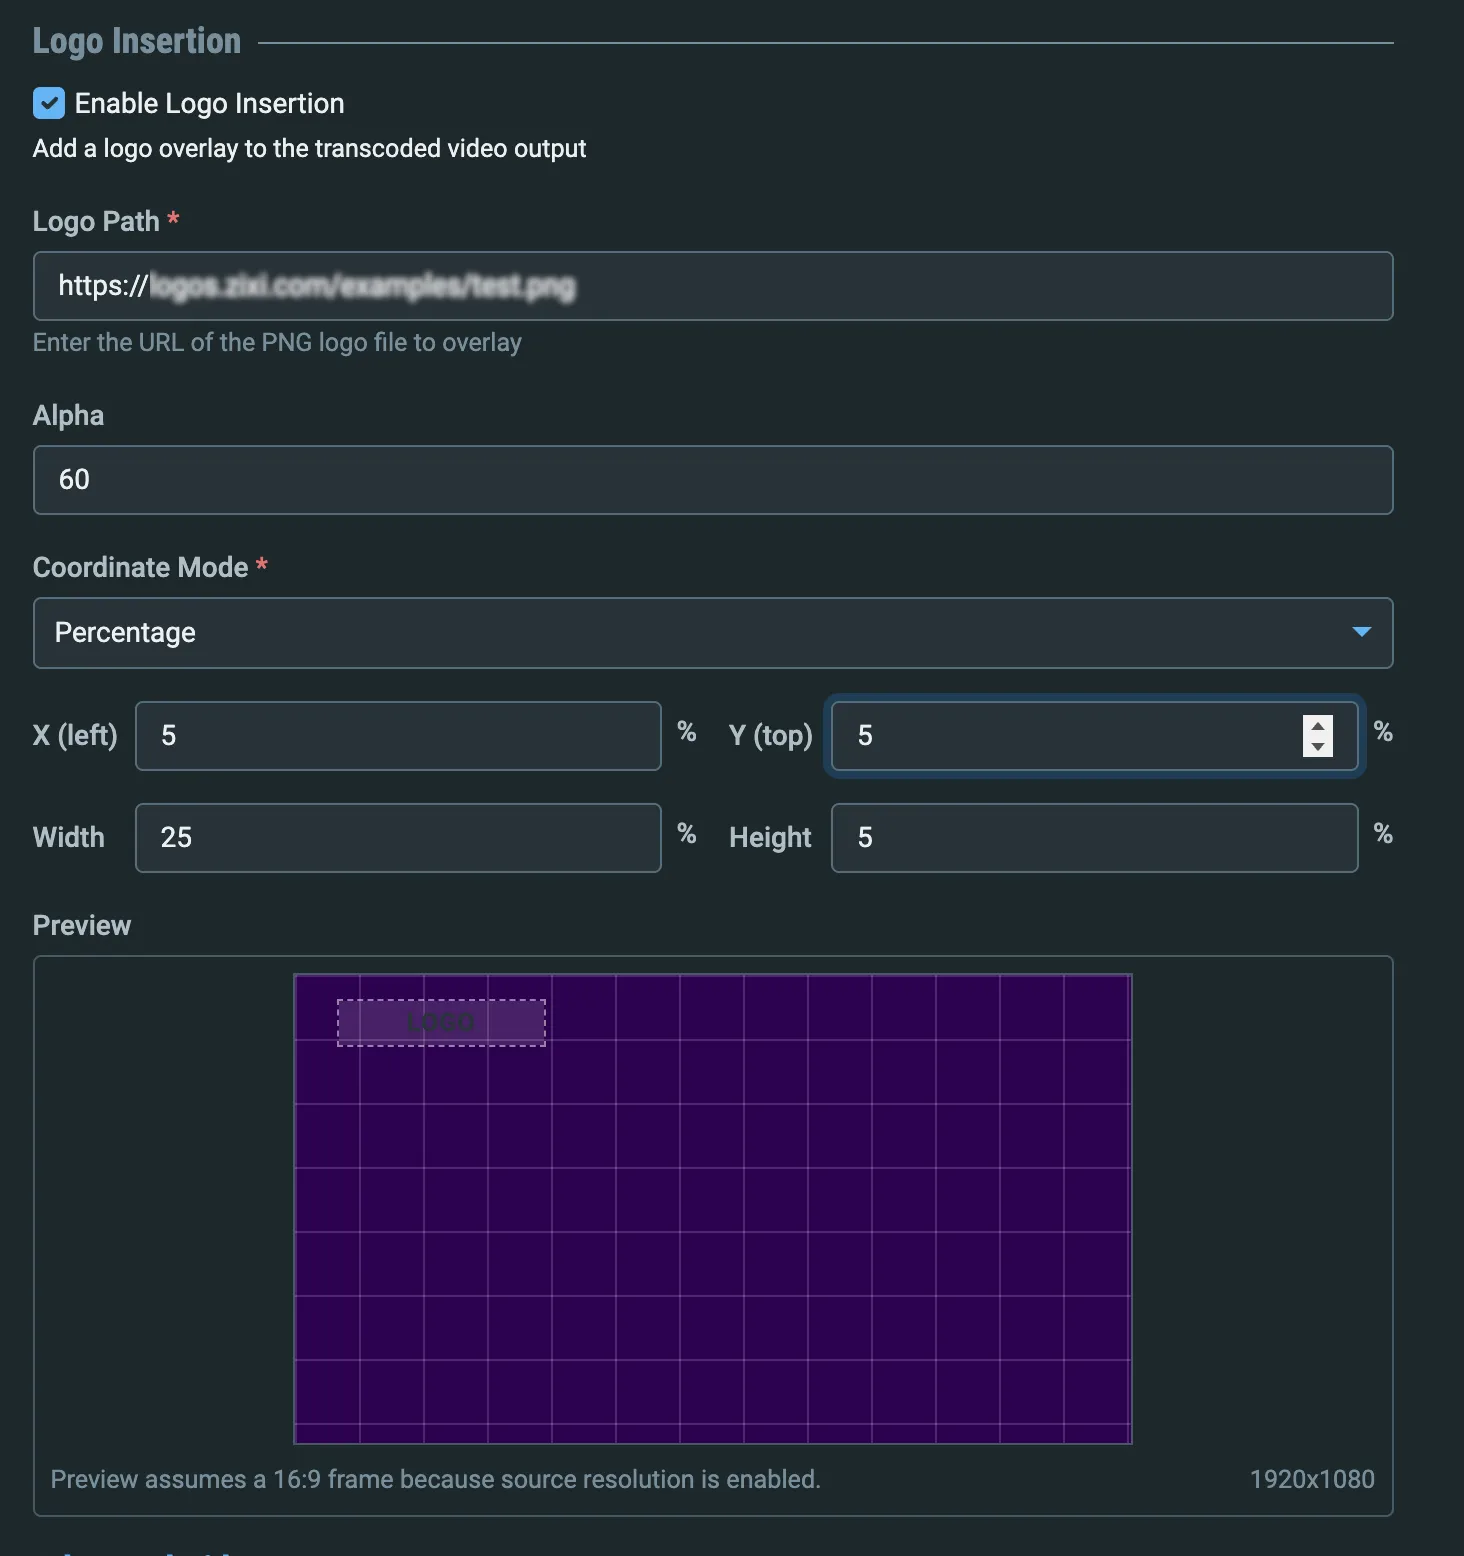Click the Logo Path URL field
1464x1556 pixels.
[x=713, y=286]
